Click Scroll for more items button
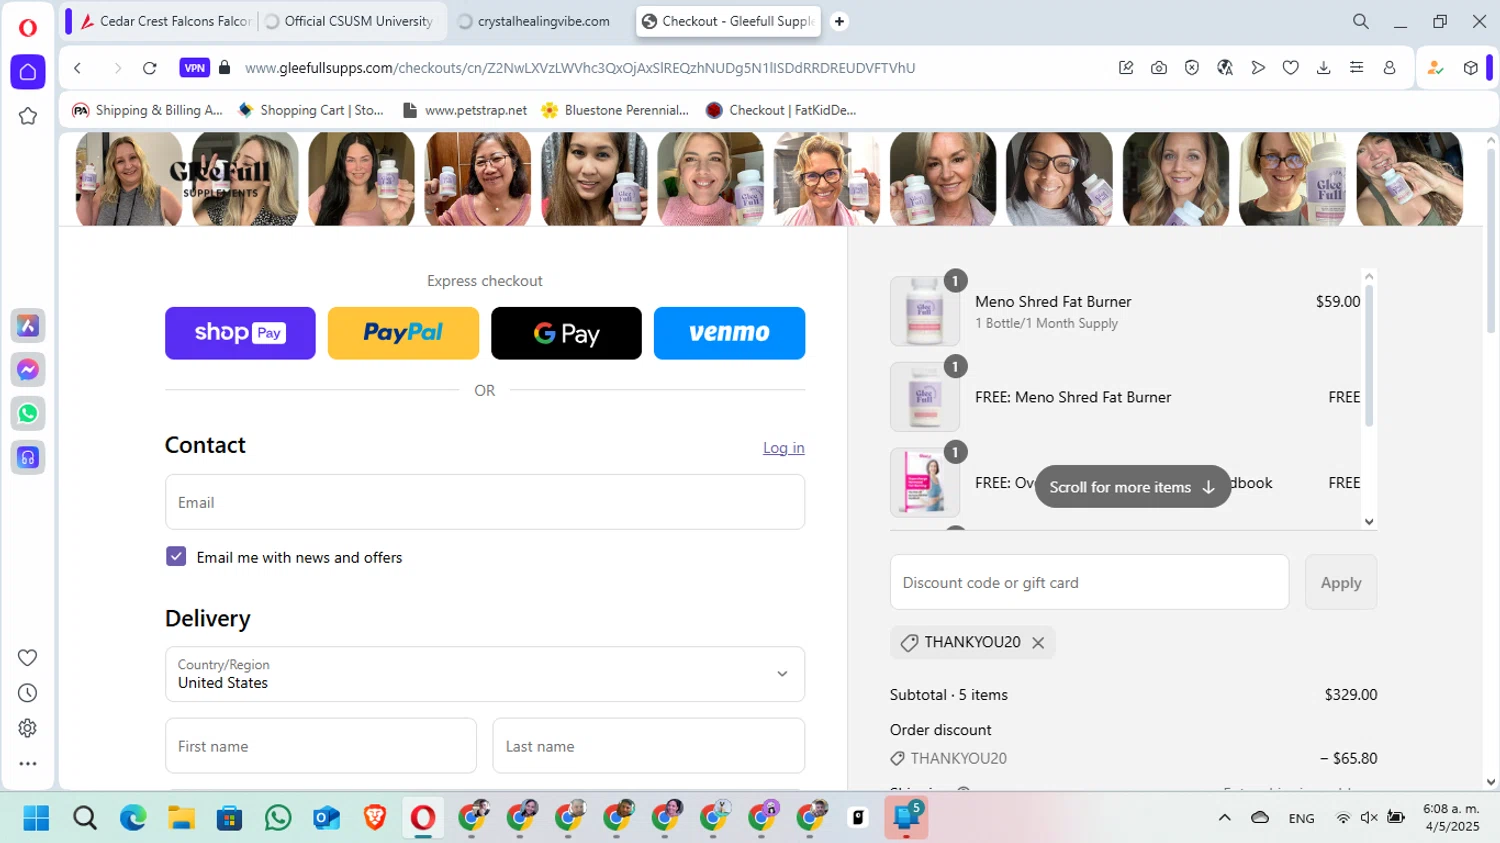Image resolution: width=1500 pixels, height=843 pixels. pos(1133,487)
